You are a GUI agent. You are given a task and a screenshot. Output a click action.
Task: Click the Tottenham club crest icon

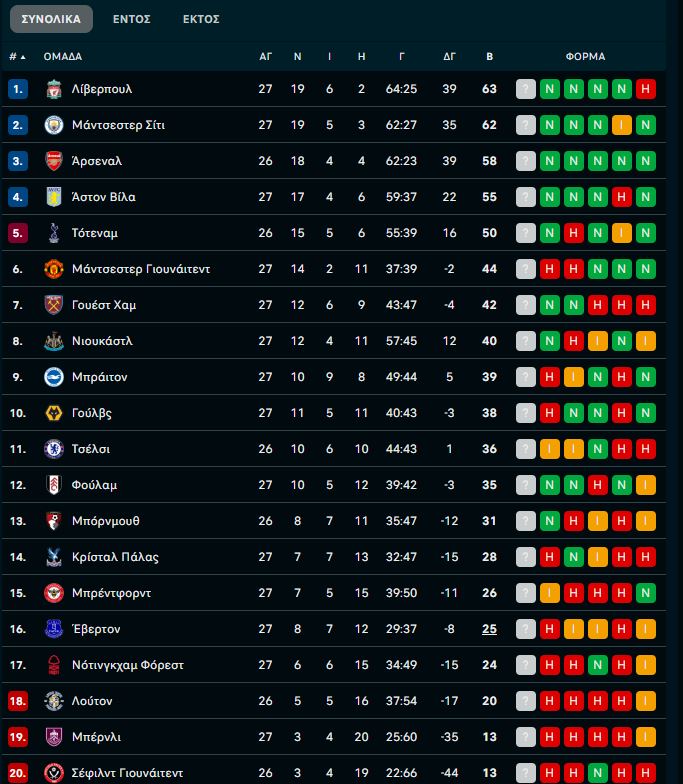tap(54, 233)
